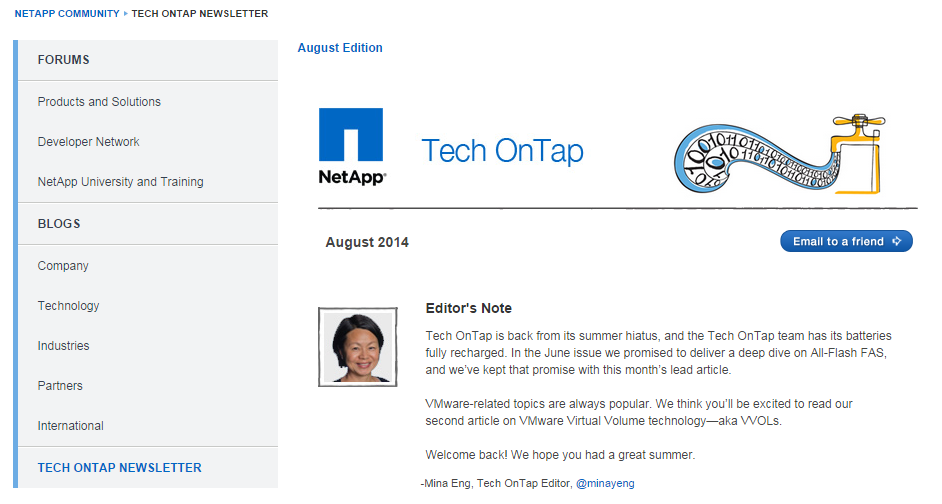Click the Mina Eng signature line
This screenshot has width=942, height=504.
(x=527, y=484)
